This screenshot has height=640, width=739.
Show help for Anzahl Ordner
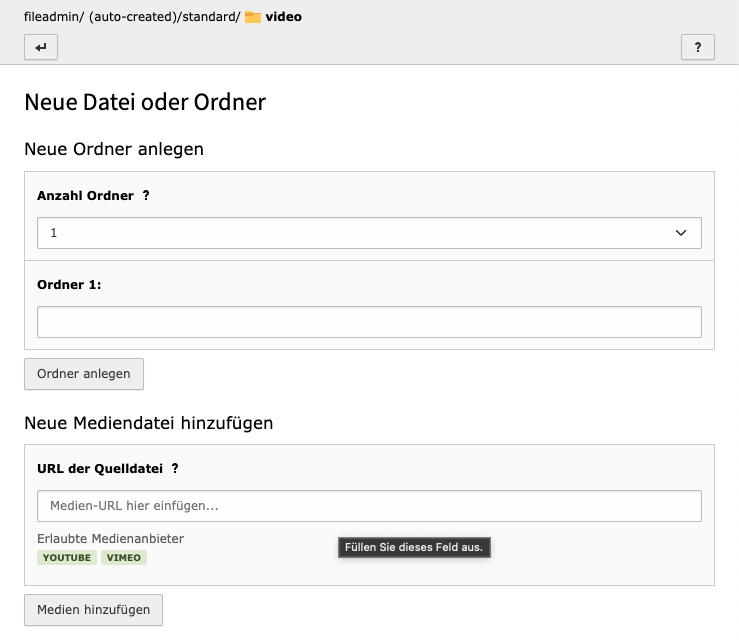point(146,195)
